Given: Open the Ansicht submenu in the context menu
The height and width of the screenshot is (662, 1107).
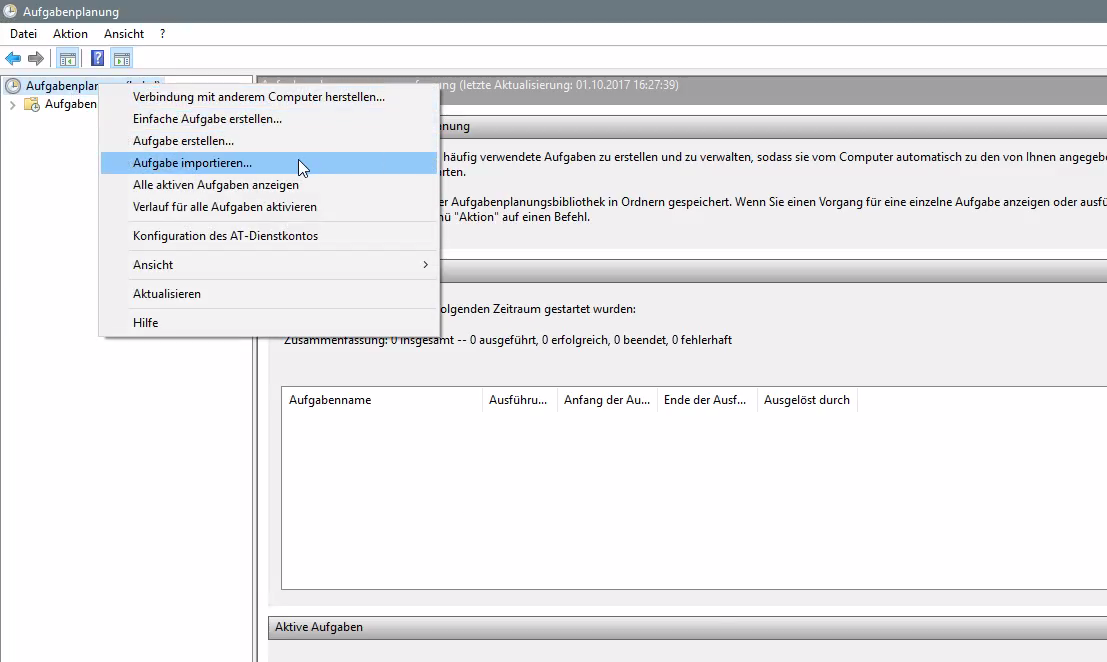Looking at the screenshot, I should (268, 265).
